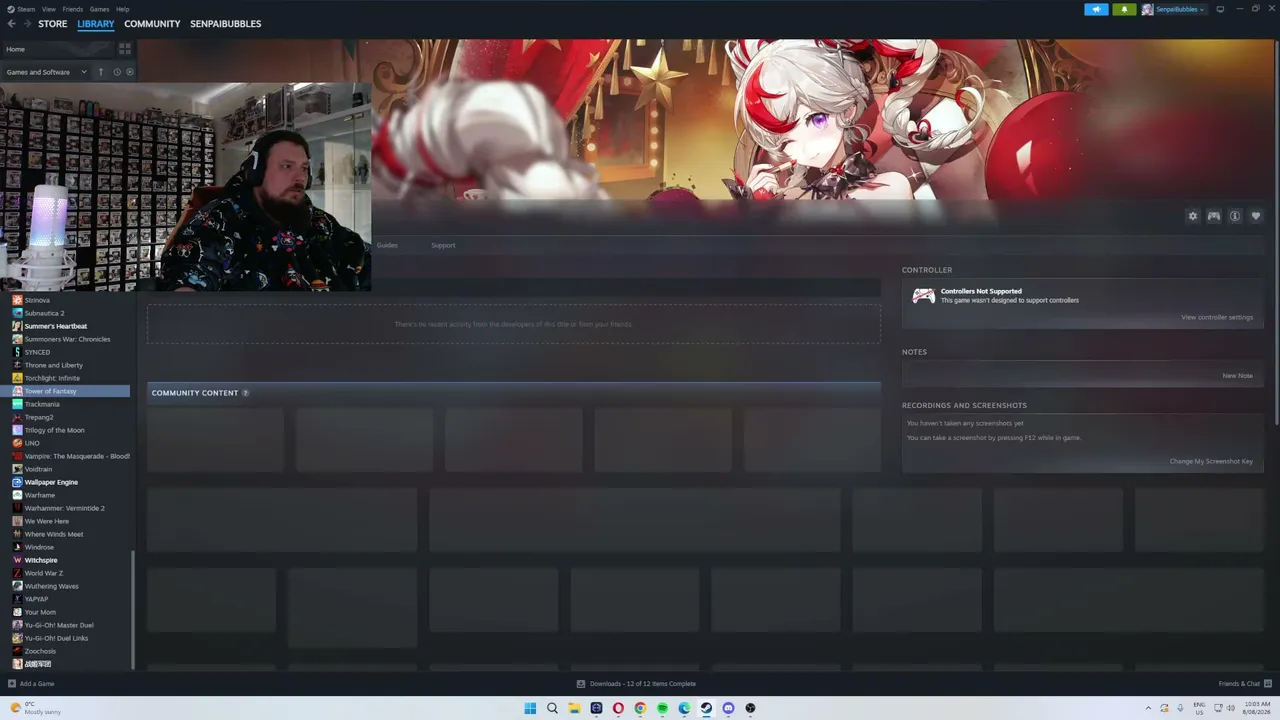Open Games and Software filter dropdown

[46, 72]
